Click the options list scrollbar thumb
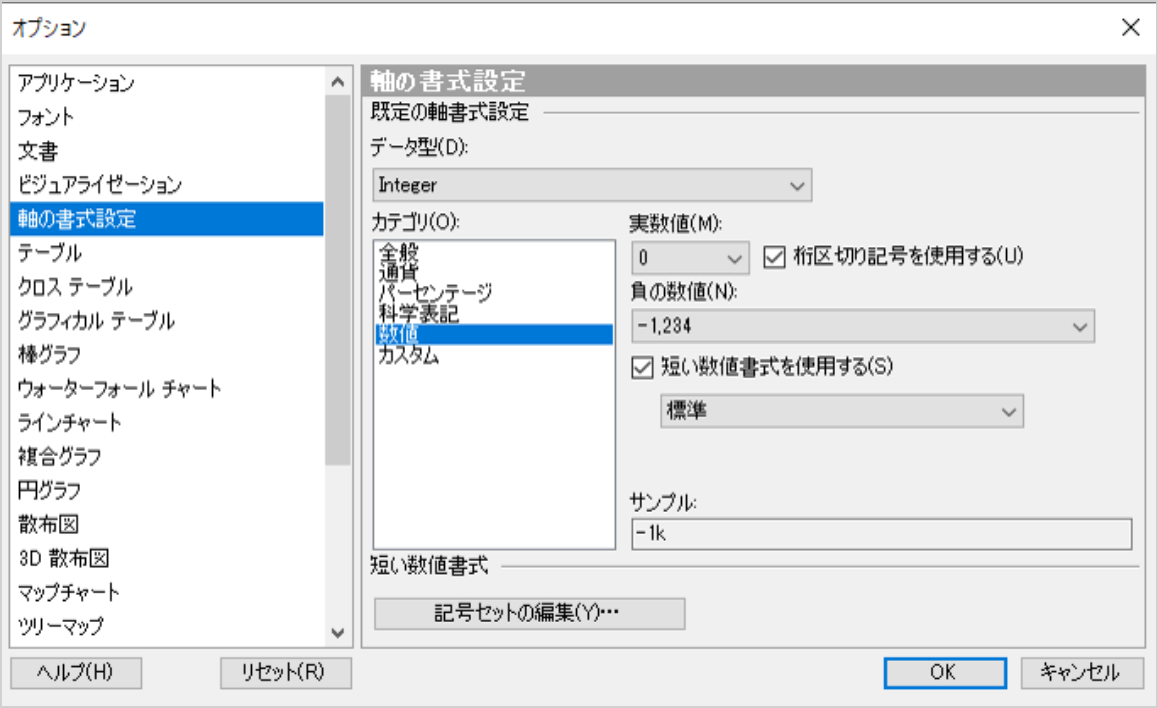Viewport: 1158px width, 708px height. pyautogui.click(x=338, y=281)
